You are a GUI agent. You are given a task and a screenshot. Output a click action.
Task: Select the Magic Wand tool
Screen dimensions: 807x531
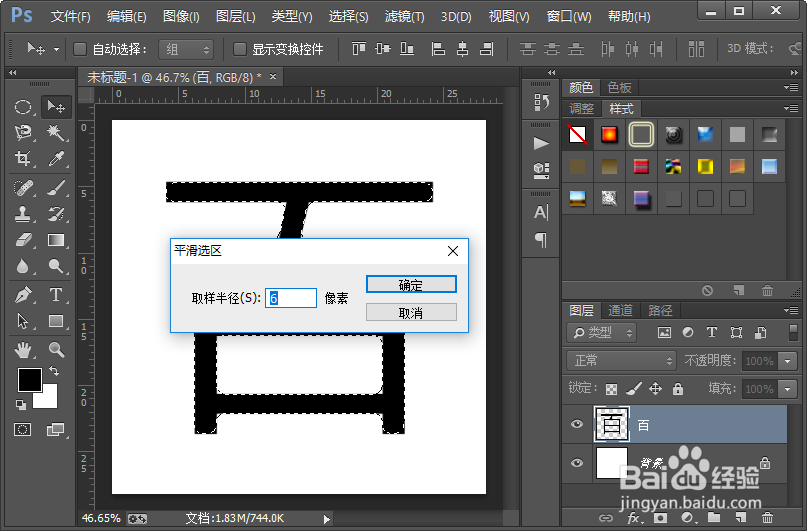coord(56,133)
